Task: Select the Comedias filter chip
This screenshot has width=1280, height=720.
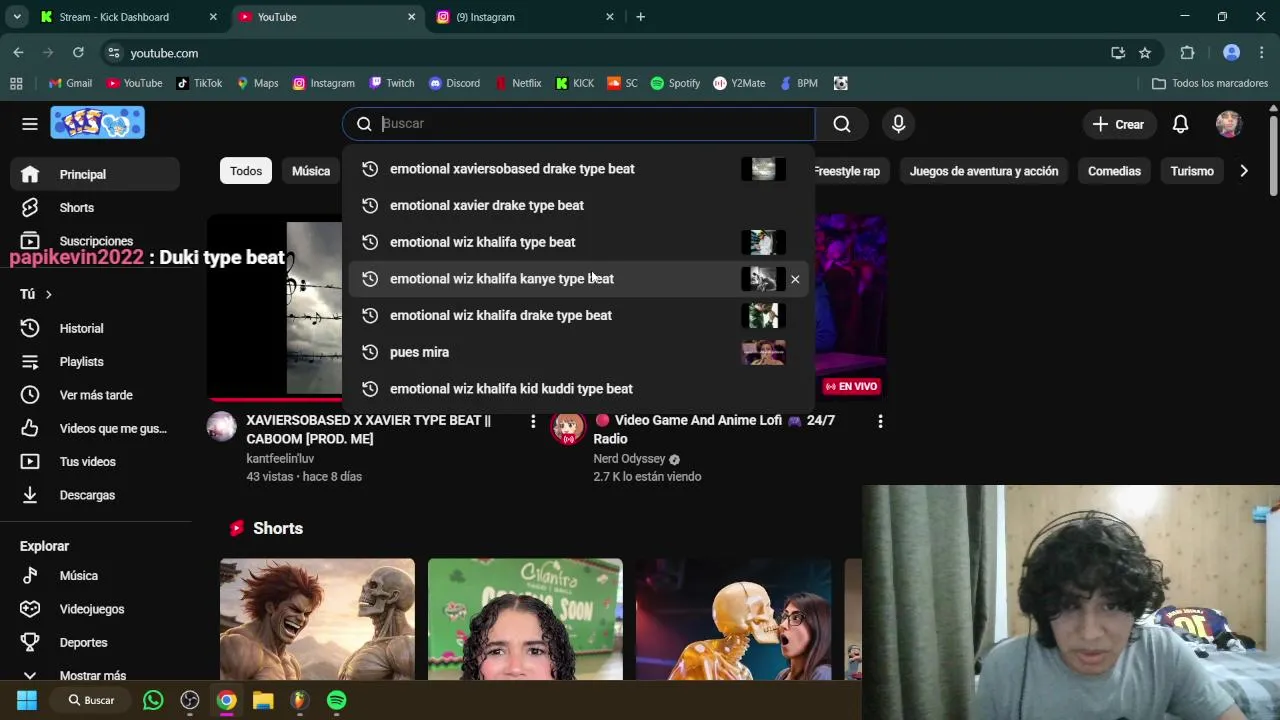Action: (1114, 171)
